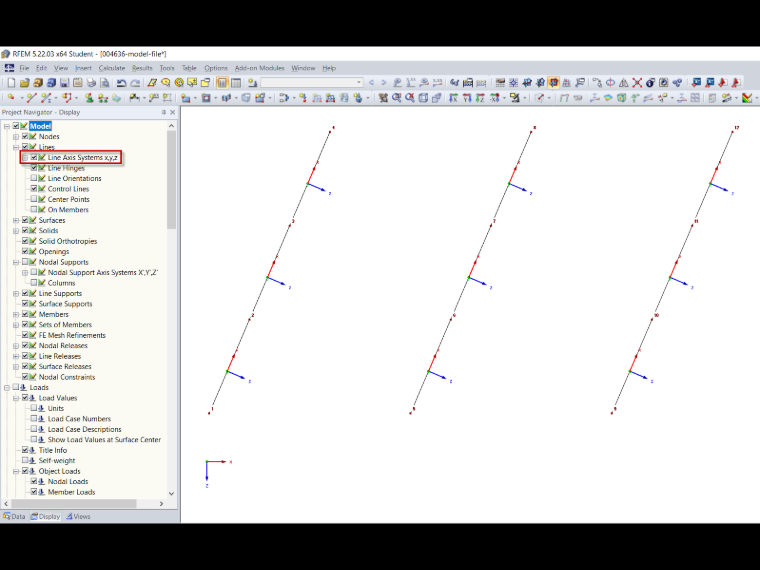760x570 pixels.
Task: Open the Add-on Modules menu
Action: pyautogui.click(x=259, y=68)
